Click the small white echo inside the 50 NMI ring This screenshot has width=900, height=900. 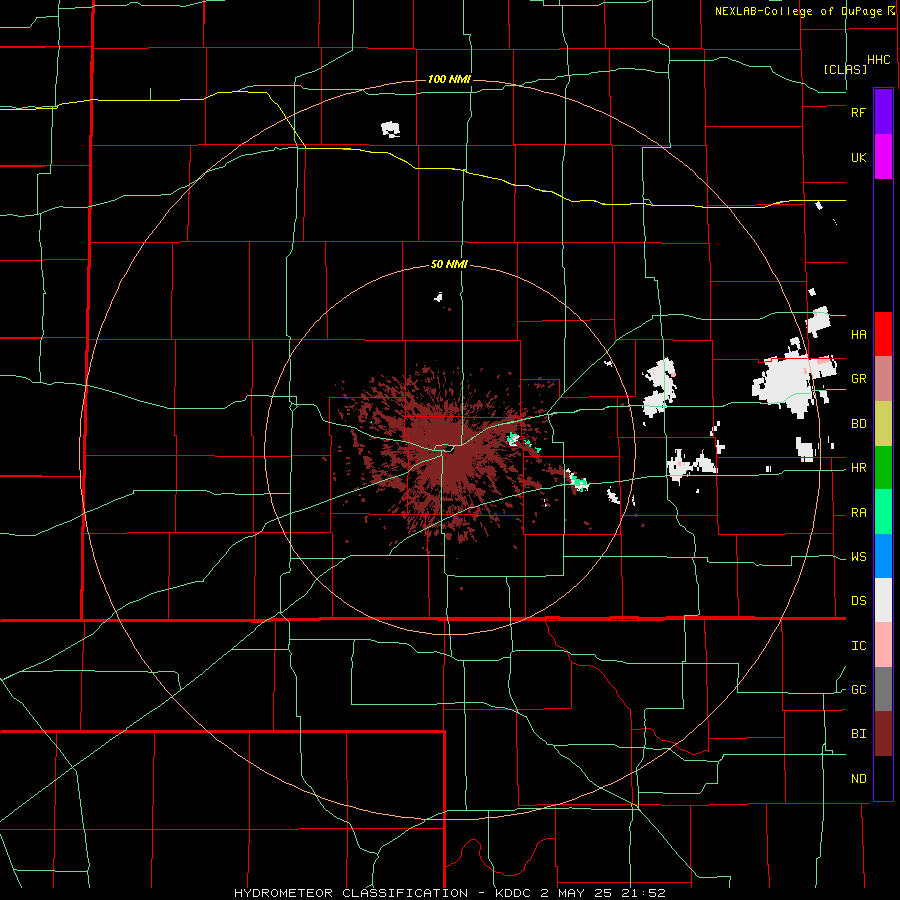coord(439,297)
